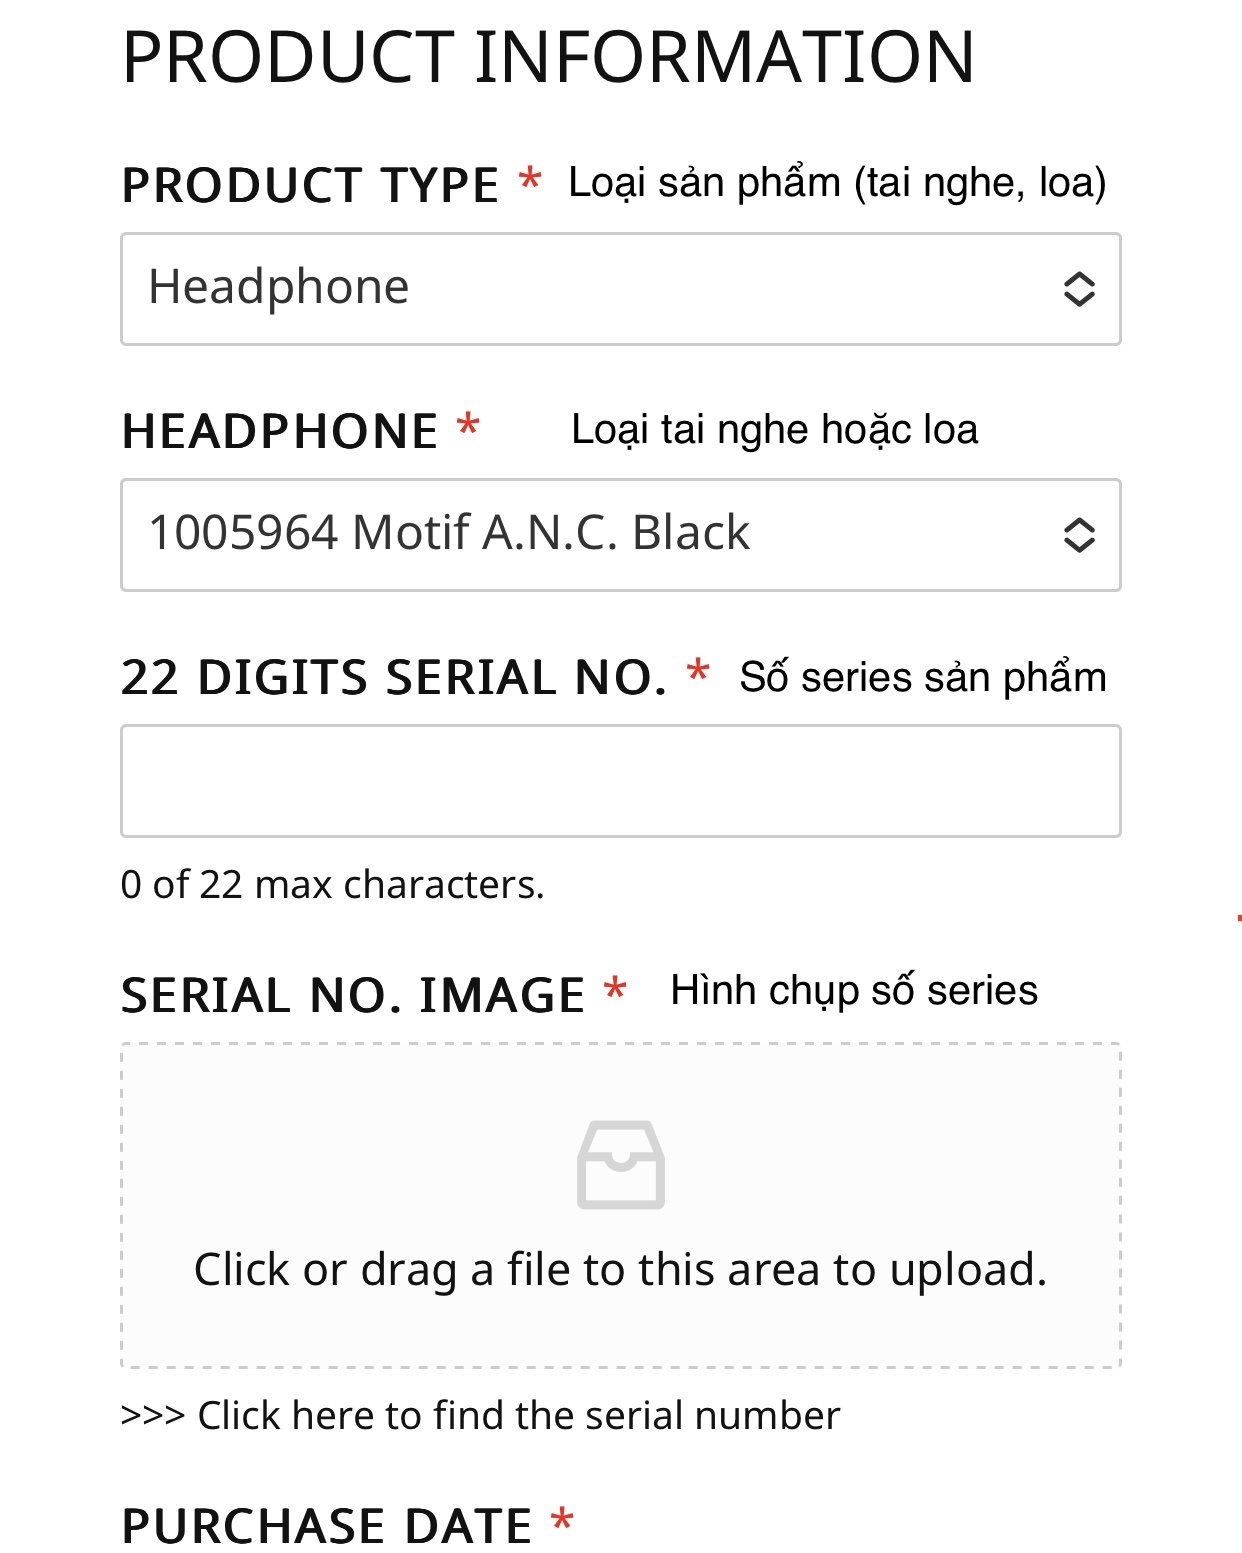1242x1553 pixels.
Task: Click the up-down chevron on Product Type select
Action: coord(1078,289)
